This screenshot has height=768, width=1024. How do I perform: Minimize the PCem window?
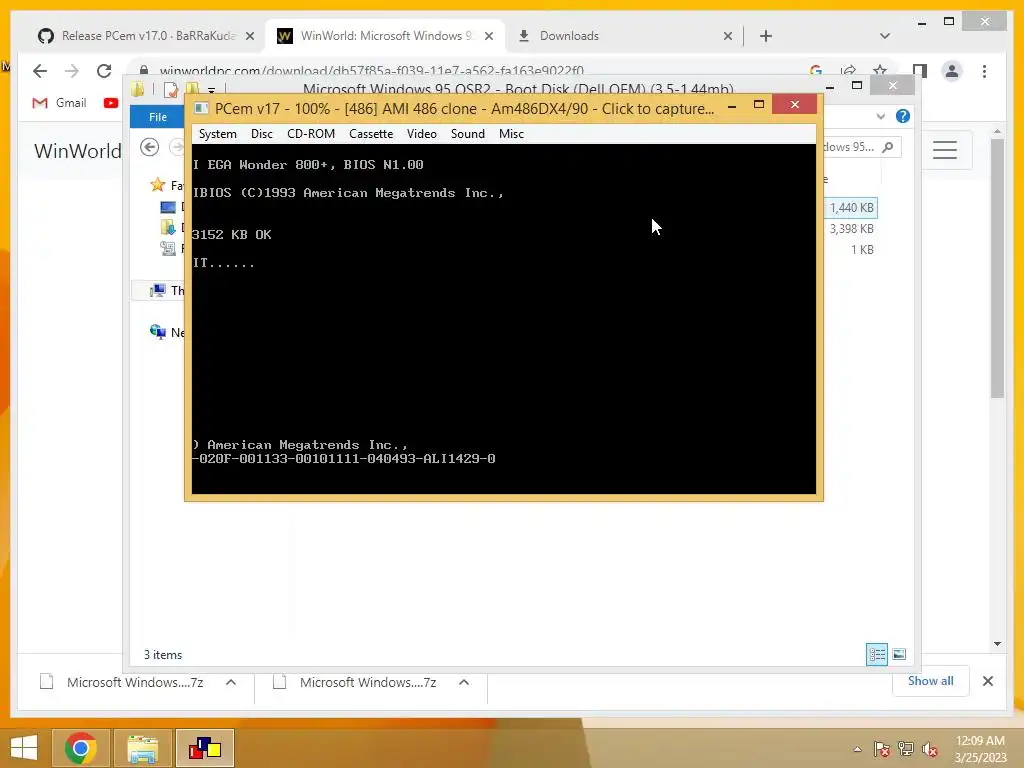tap(731, 104)
